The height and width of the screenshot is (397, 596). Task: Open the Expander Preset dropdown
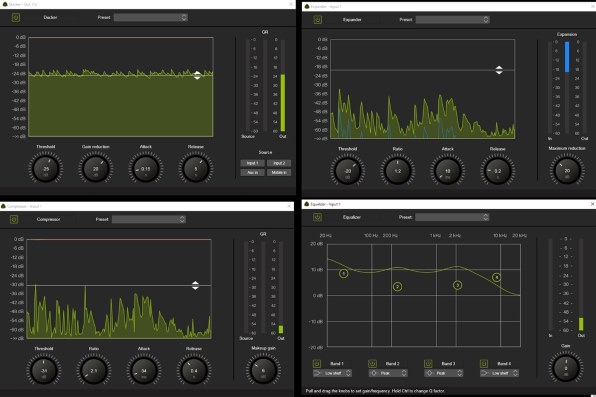452,19
